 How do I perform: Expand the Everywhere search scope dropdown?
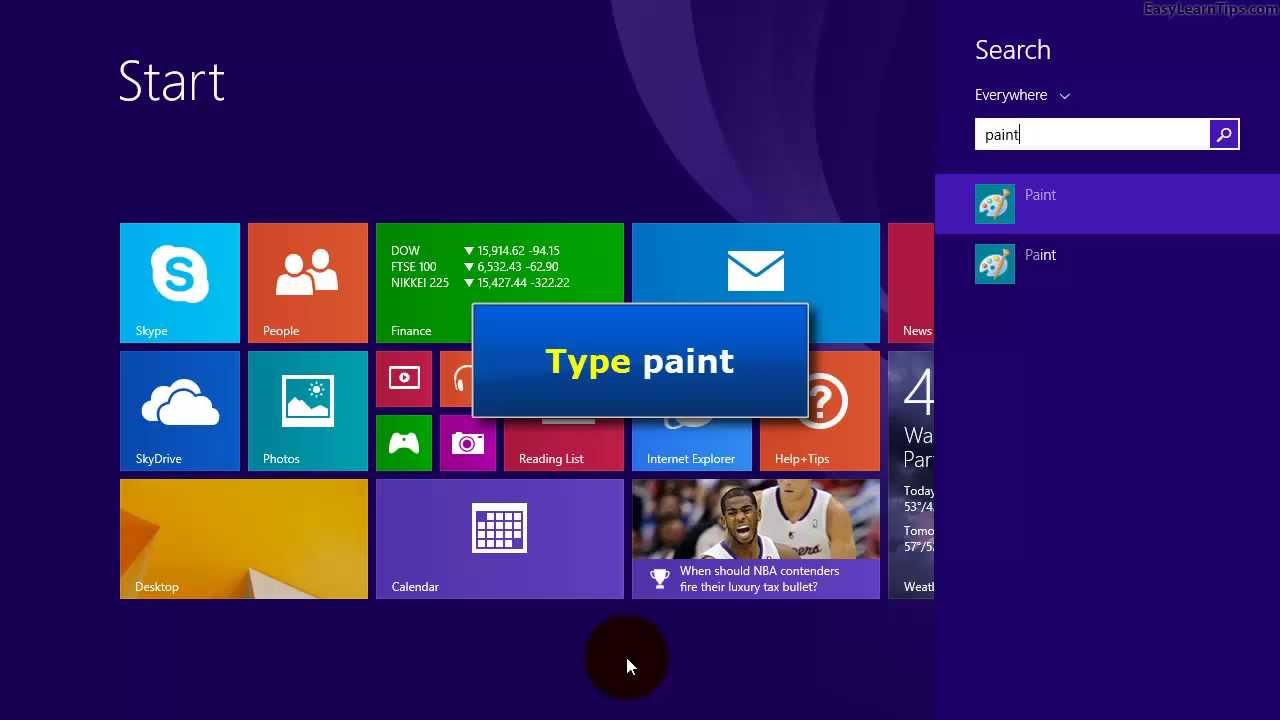(1022, 95)
